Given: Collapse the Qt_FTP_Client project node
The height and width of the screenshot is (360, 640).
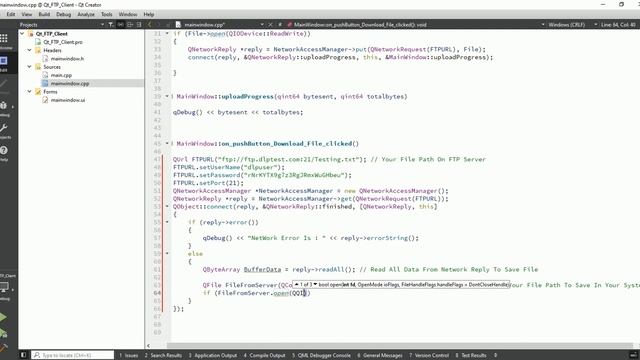Looking at the screenshot, I should 22,34.
